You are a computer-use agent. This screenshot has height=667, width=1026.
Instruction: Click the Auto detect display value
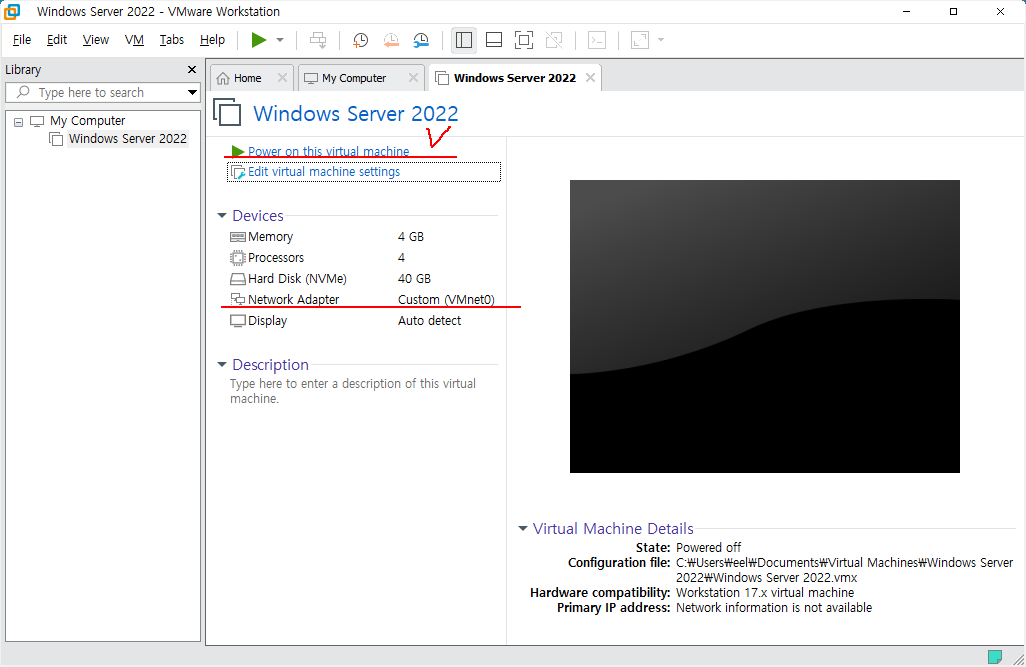click(x=429, y=321)
